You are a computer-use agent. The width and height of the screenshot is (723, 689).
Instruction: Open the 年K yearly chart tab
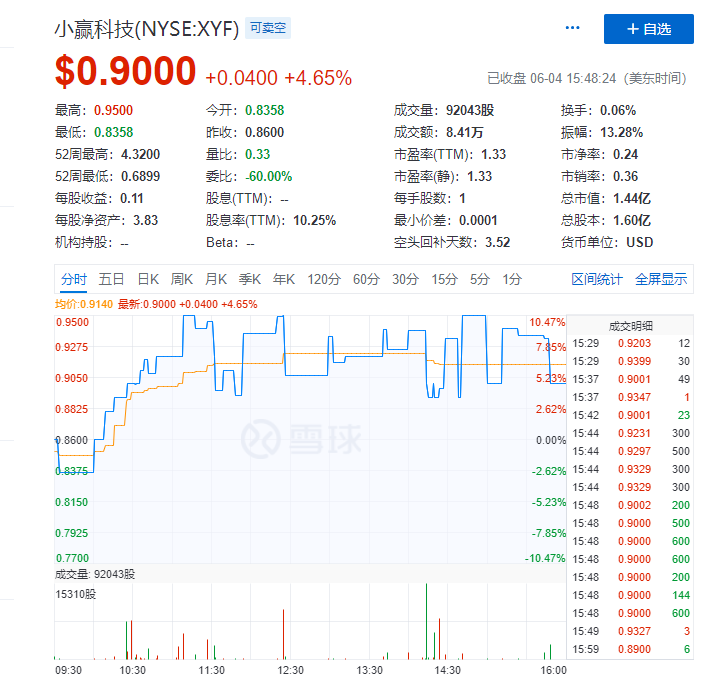[284, 279]
